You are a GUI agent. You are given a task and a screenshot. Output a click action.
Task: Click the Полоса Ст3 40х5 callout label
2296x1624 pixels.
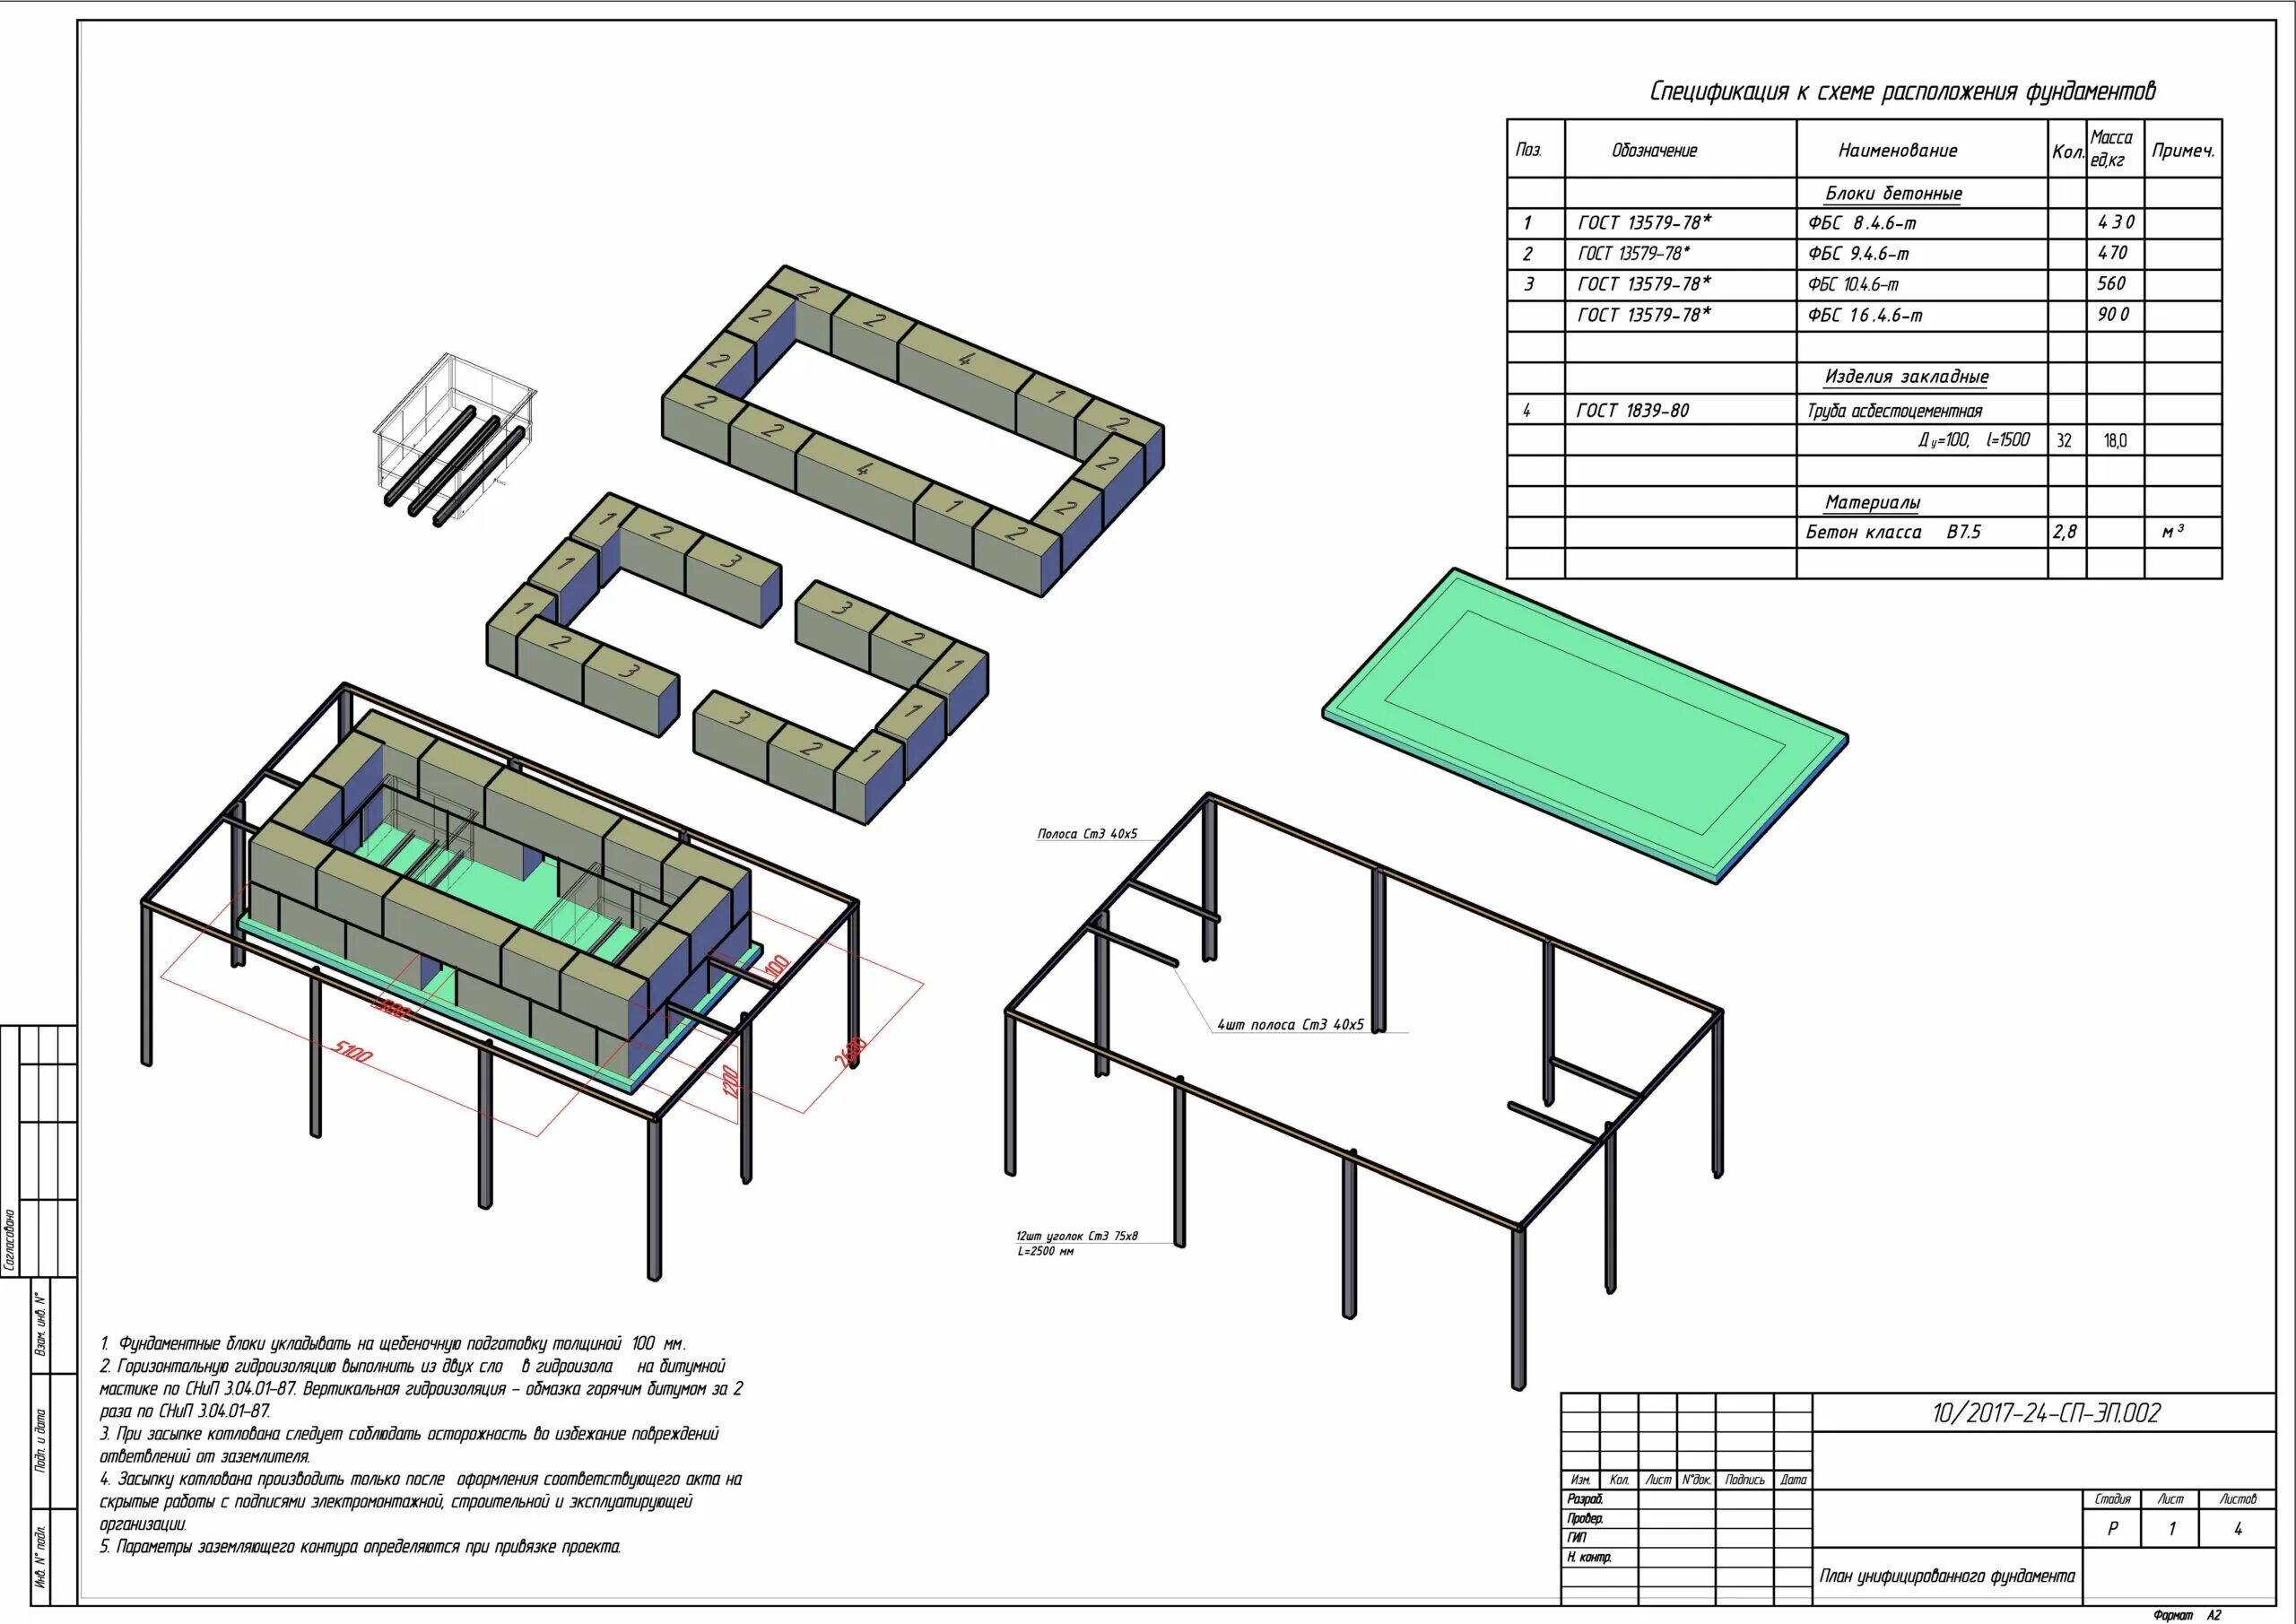(1087, 834)
